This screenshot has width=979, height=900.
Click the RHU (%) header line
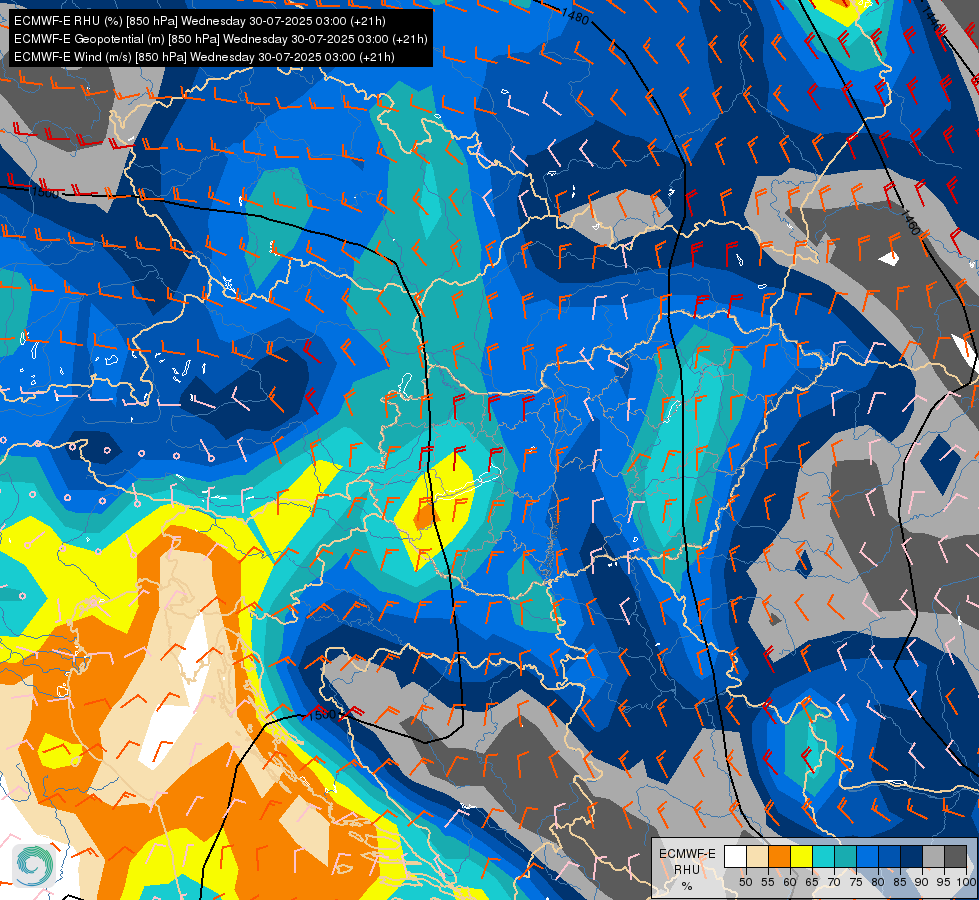tap(200, 21)
